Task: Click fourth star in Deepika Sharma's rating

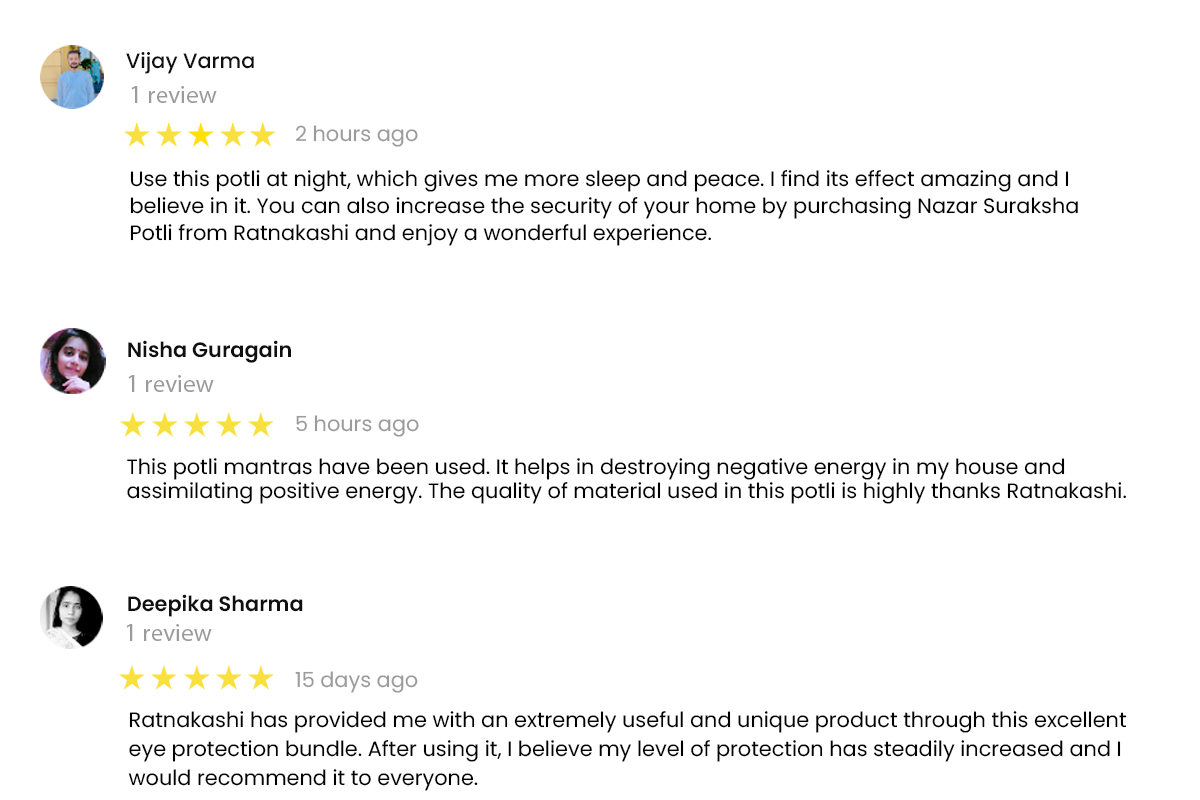Action: pyautogui.click(x=229, y=679)
